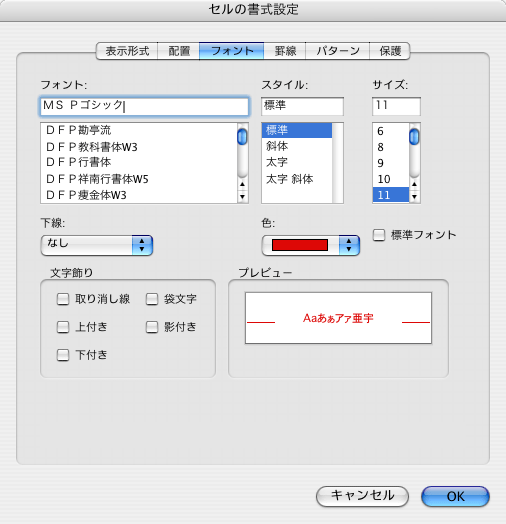The height and width of the screenshot is (524, 506).
Task: Click the font list scroll down arrow
Action: (x=242, y=197)
